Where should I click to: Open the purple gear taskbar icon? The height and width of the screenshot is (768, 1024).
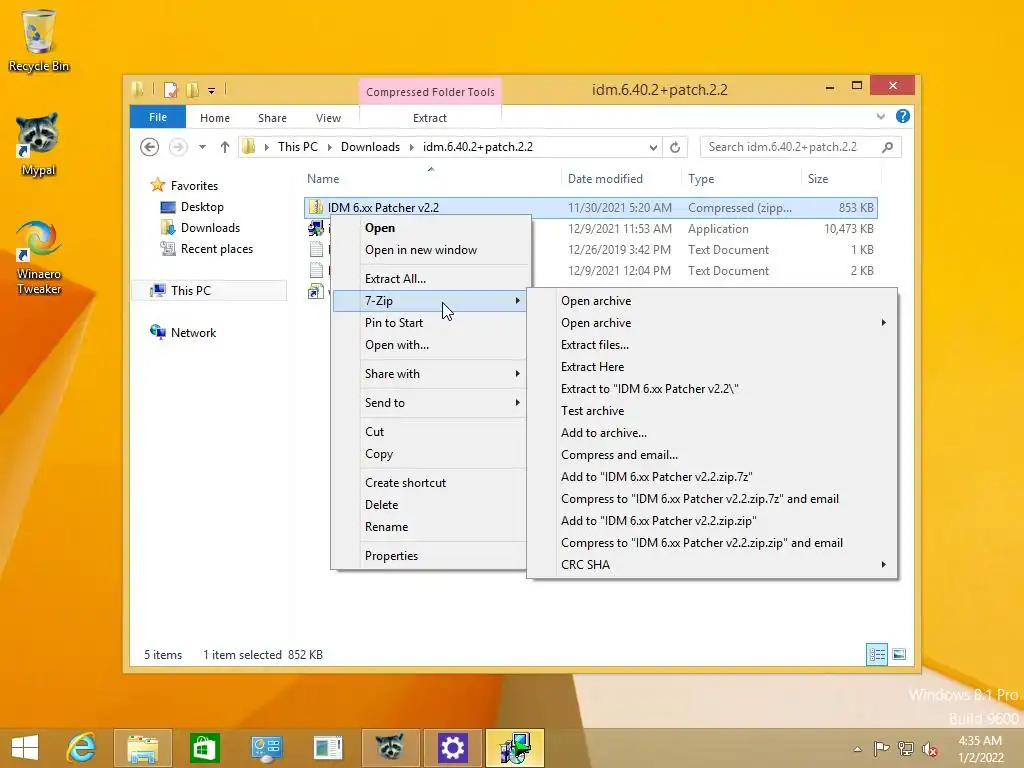pos(452,748)
